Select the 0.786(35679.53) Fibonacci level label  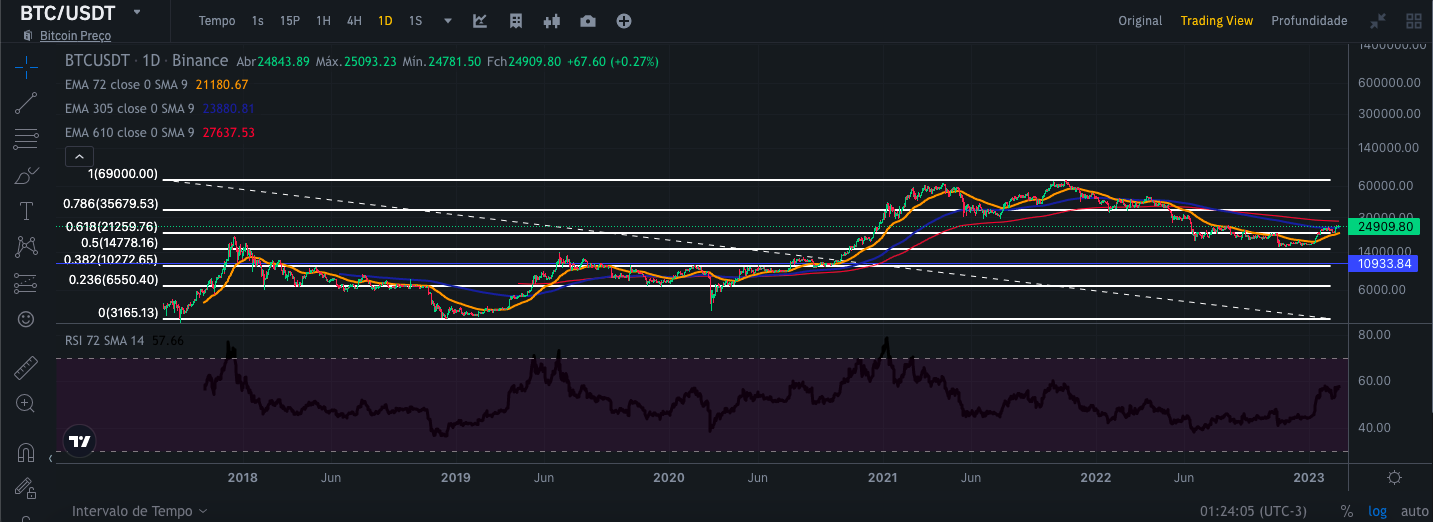pos(111,204)
